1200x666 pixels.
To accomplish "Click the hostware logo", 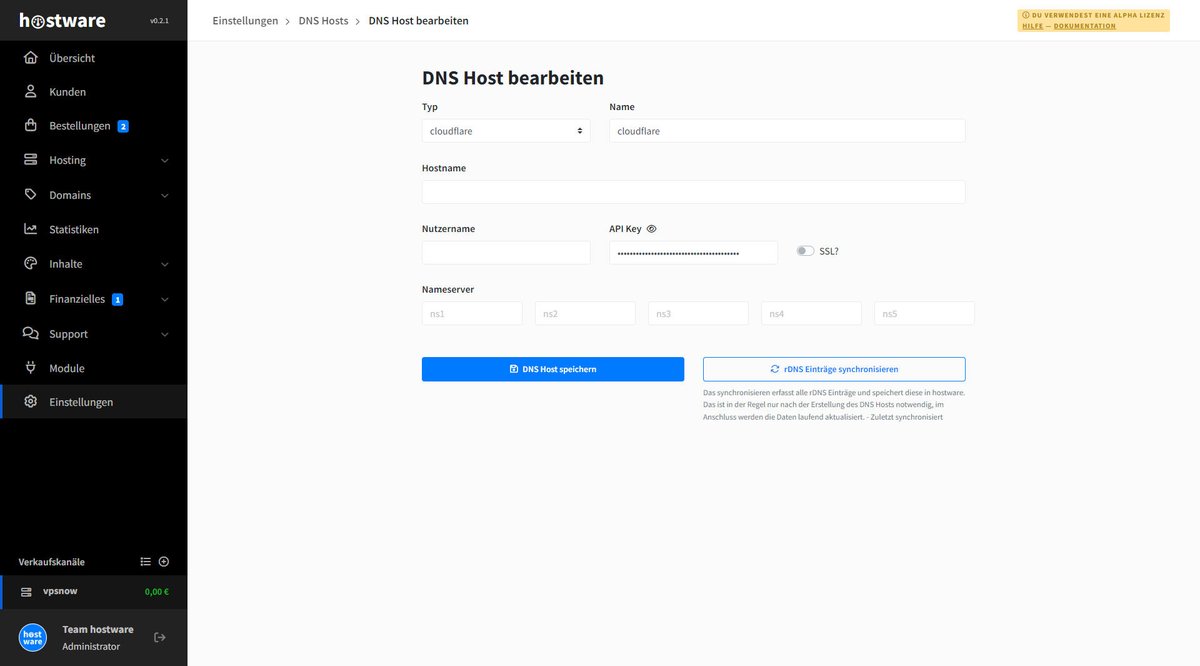I will click(x=62, y=20).
